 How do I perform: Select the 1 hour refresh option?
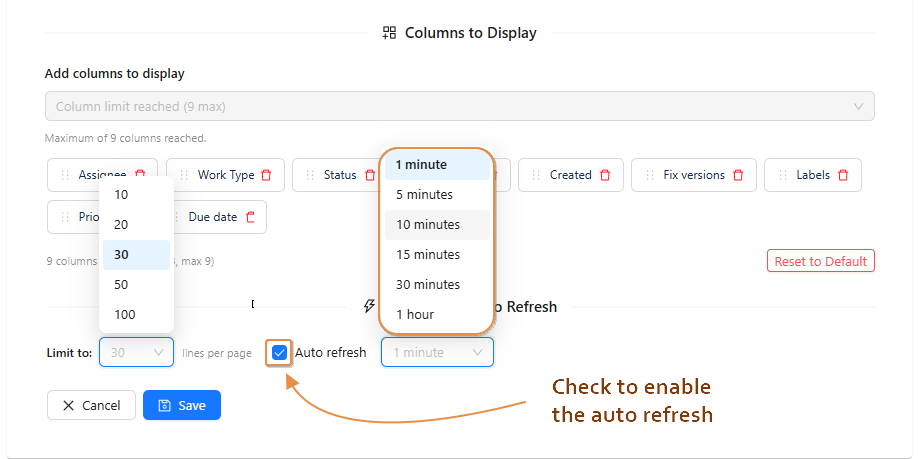tap(415, 314)
